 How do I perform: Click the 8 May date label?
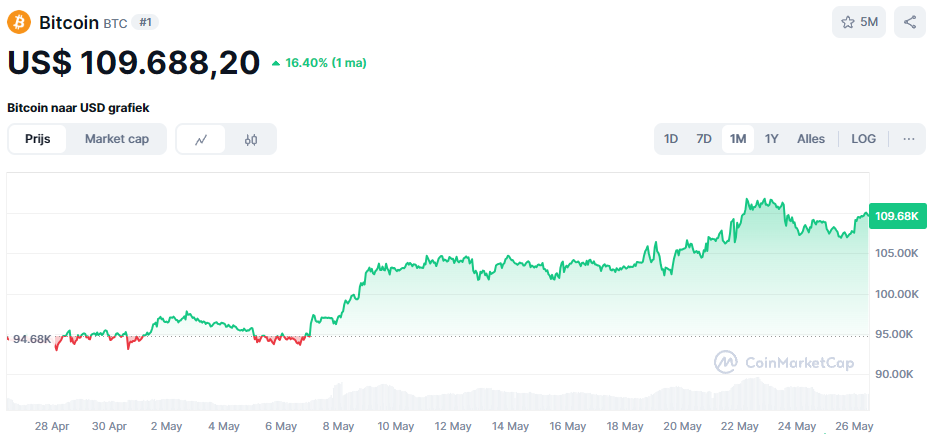coord(339,426)
